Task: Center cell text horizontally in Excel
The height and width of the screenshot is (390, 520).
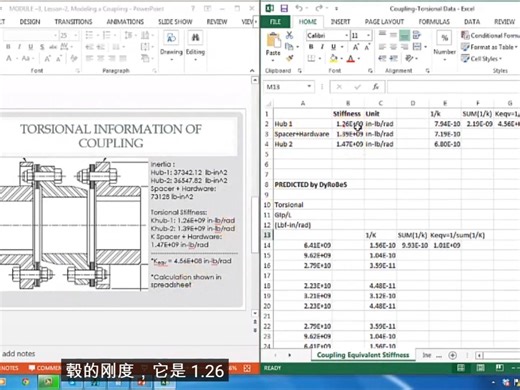Action: [393, 47]
